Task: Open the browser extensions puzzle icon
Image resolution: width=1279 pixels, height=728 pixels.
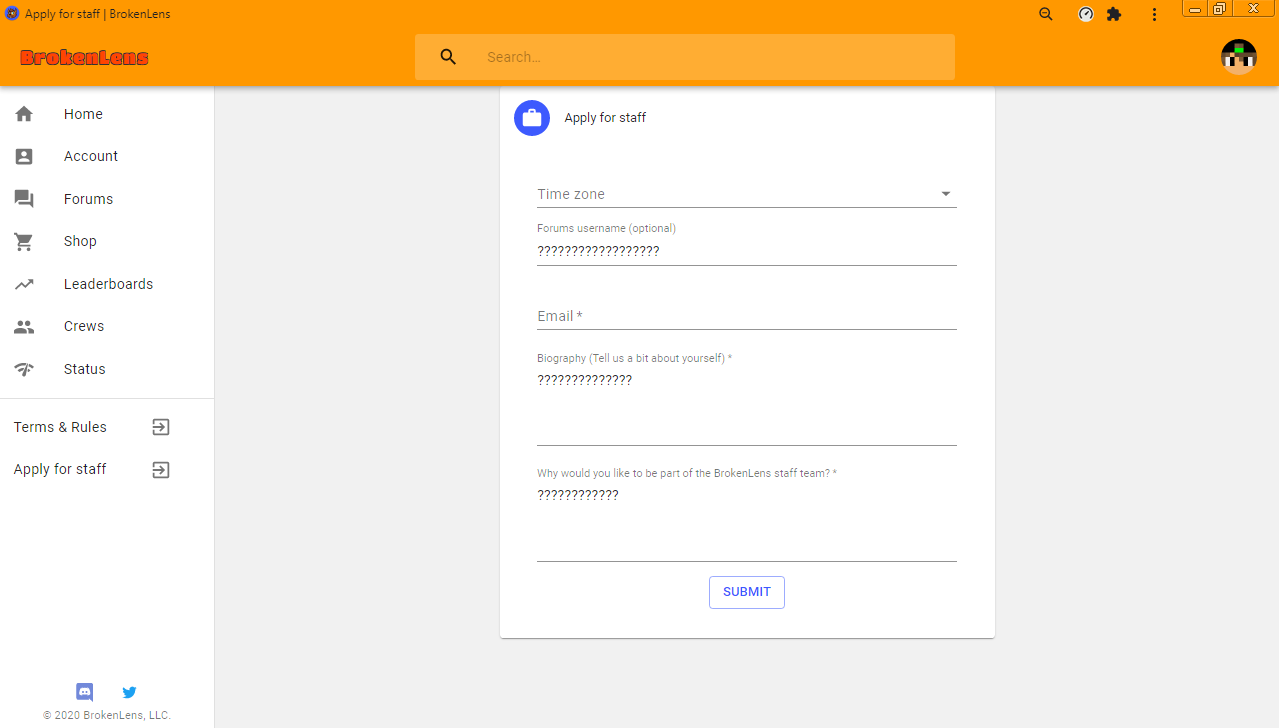Action: coord(1114,14)
